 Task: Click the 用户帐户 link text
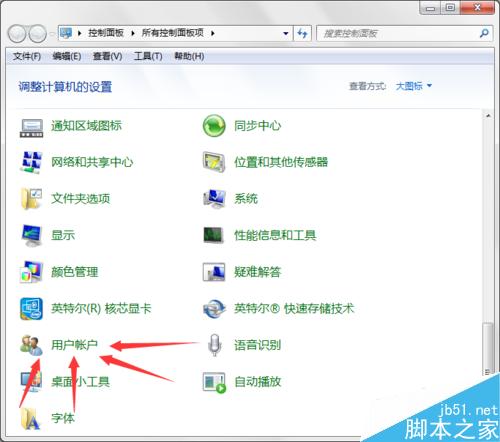point(74,345)
